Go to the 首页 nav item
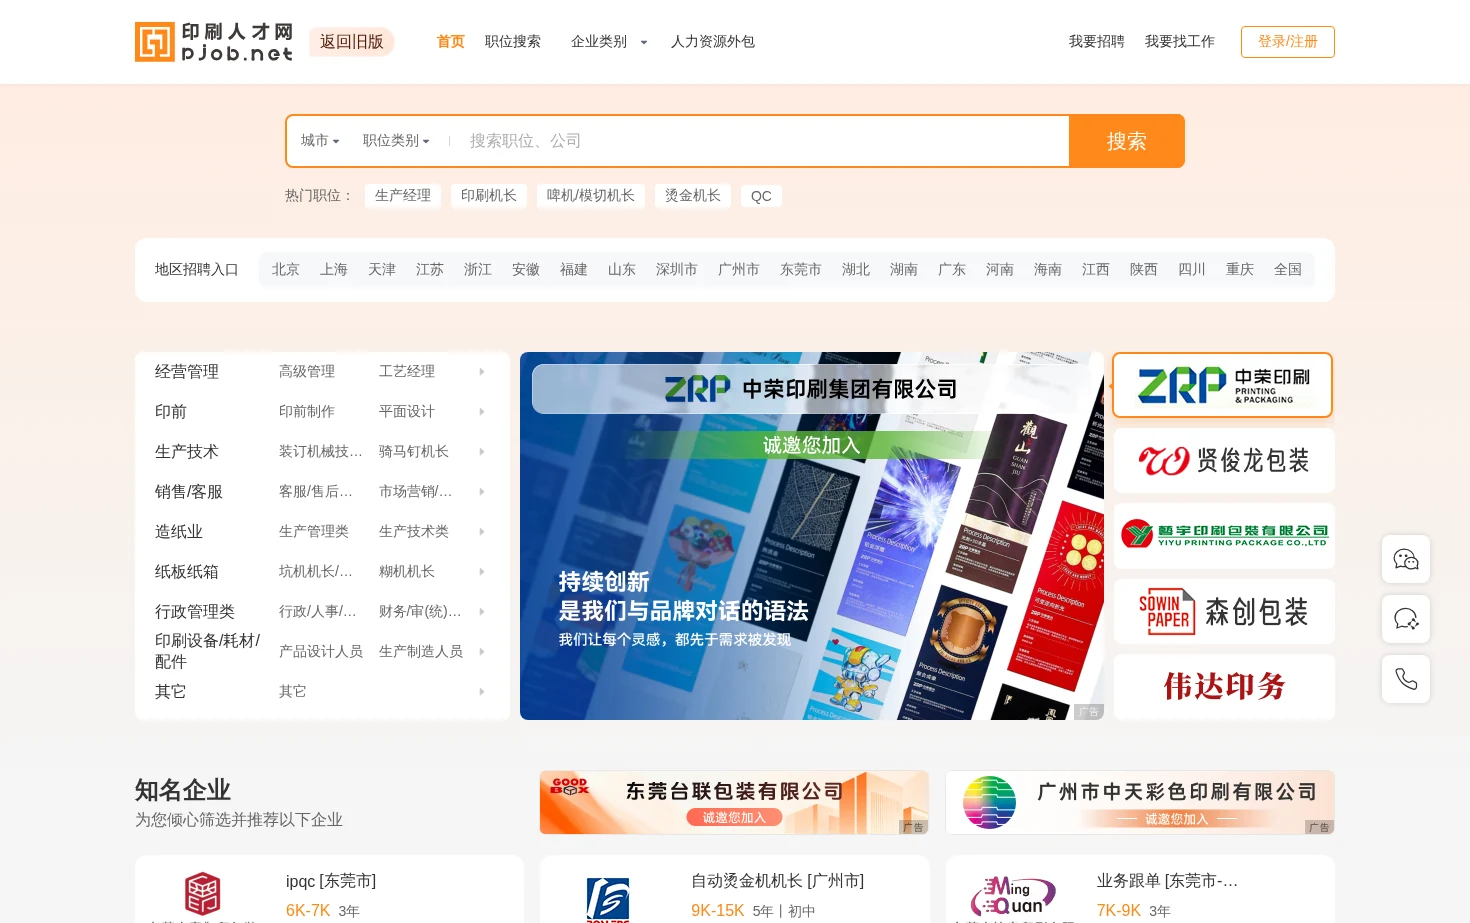Image resolution: width=1470 pixels, height=923 pixels. click(451, 42)
